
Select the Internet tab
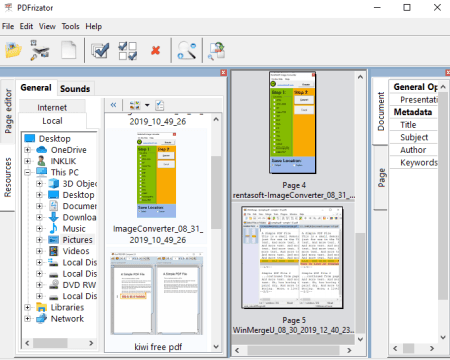[52, 107]
